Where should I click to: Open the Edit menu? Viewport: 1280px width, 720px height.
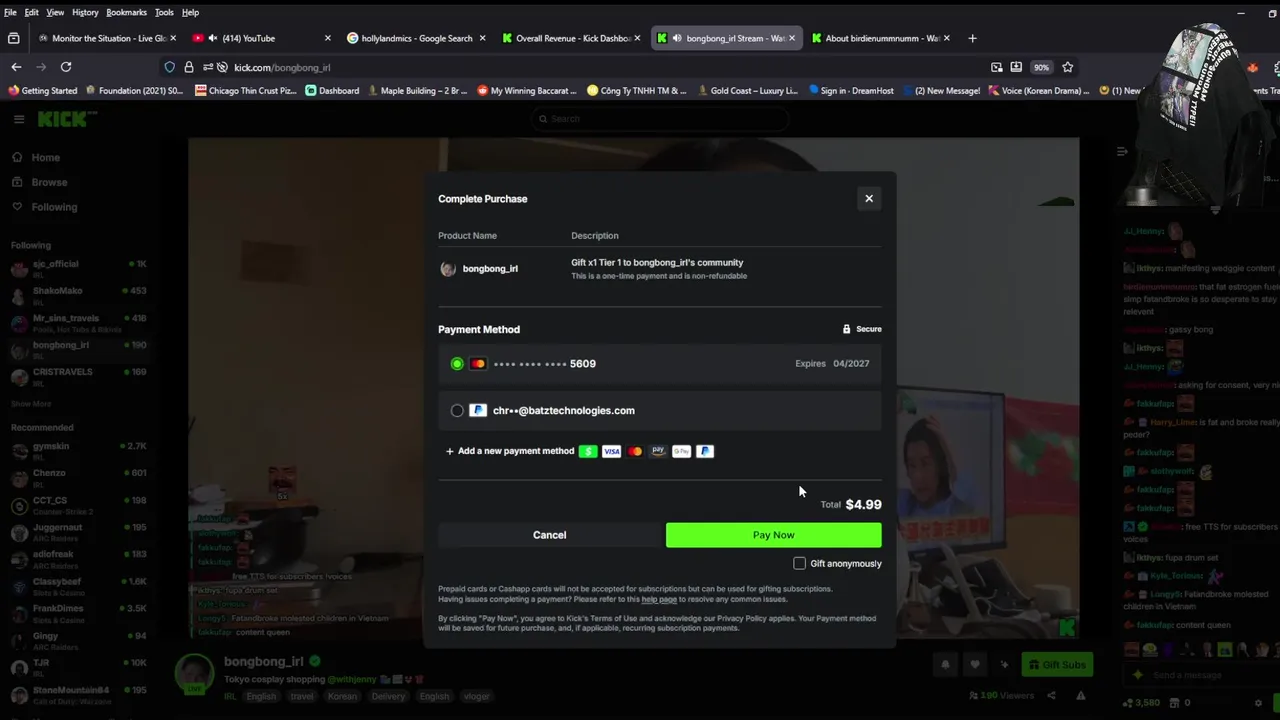32,12
